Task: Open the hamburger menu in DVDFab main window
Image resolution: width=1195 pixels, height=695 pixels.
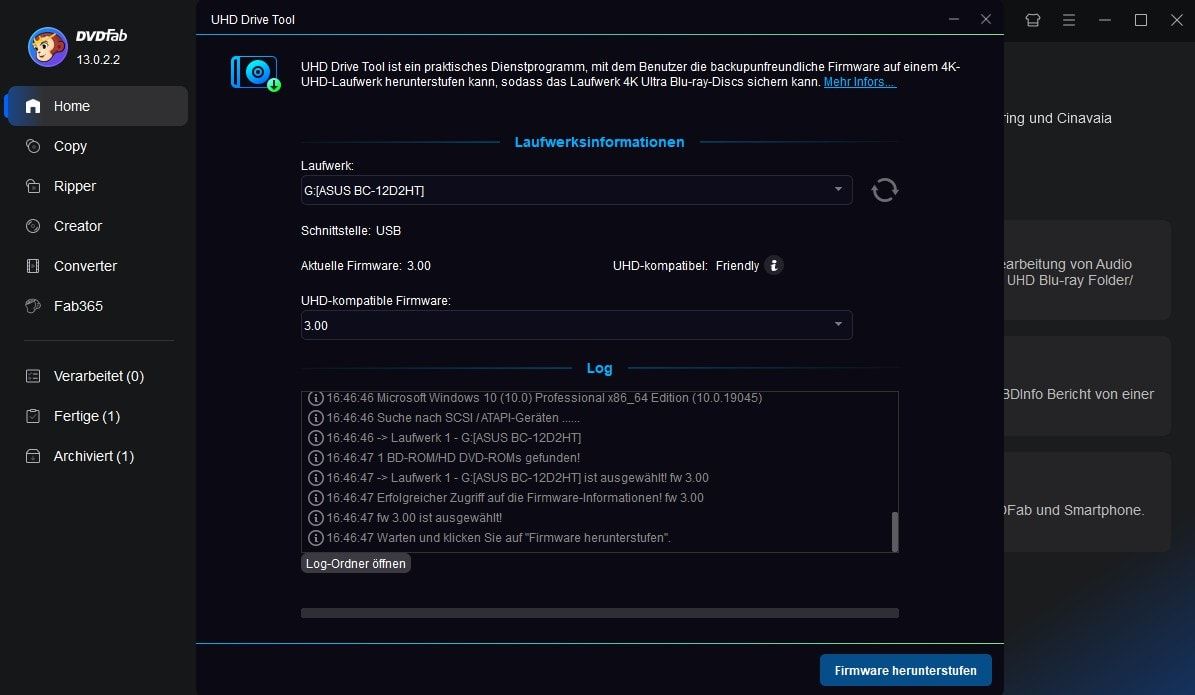Action: pyautogui.click(x=1069, y=20)
